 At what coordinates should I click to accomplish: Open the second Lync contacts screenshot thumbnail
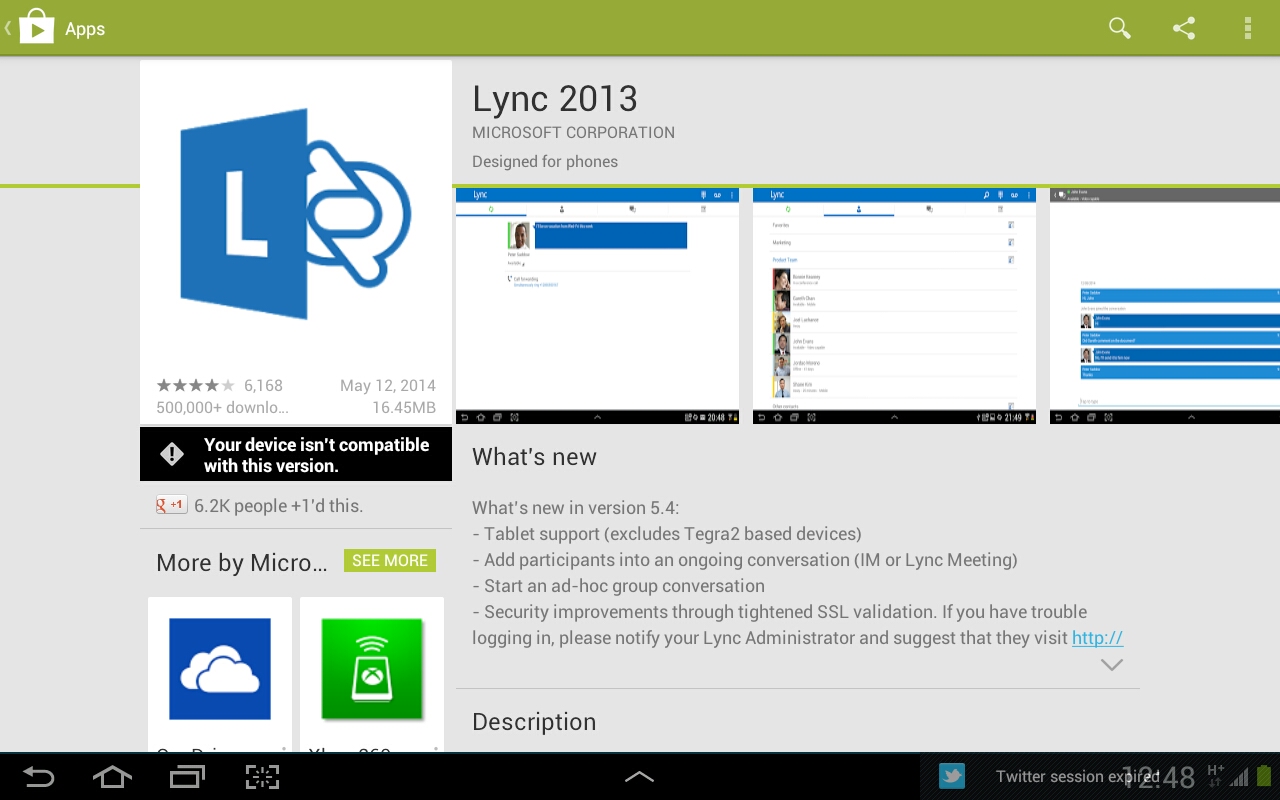pyautogui.click(x=894, y=306)
